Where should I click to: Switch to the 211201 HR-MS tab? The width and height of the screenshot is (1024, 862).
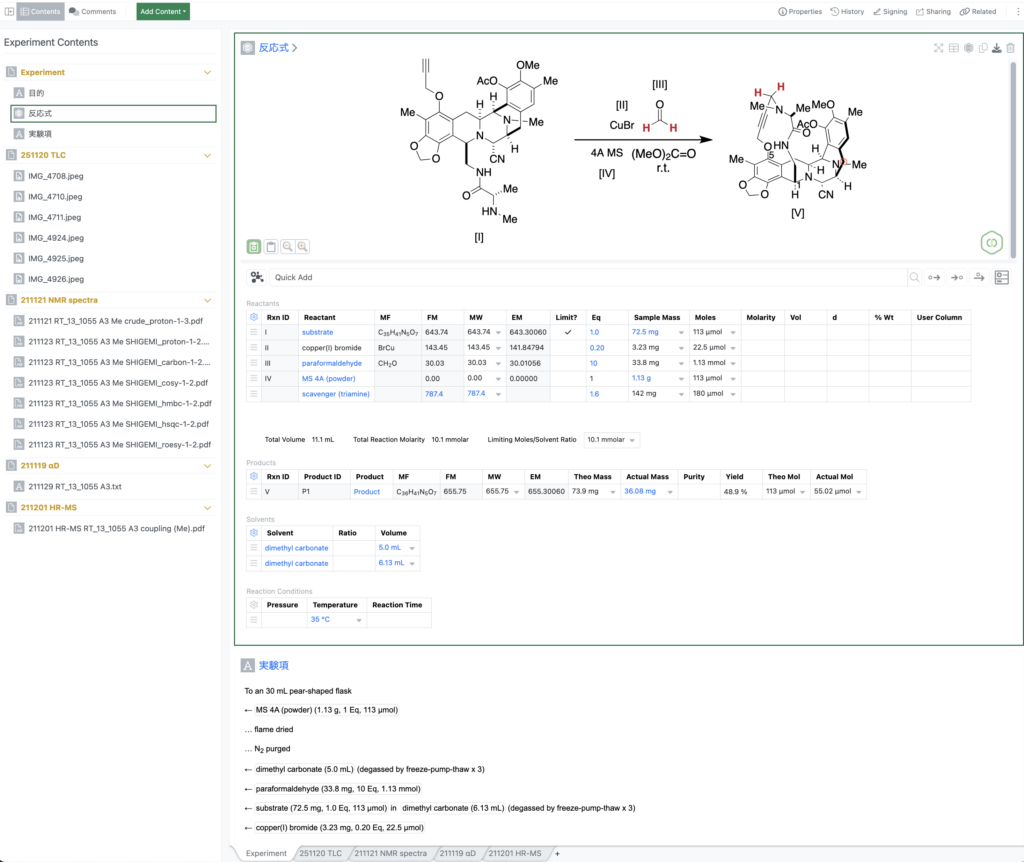[x=514, y=853]
